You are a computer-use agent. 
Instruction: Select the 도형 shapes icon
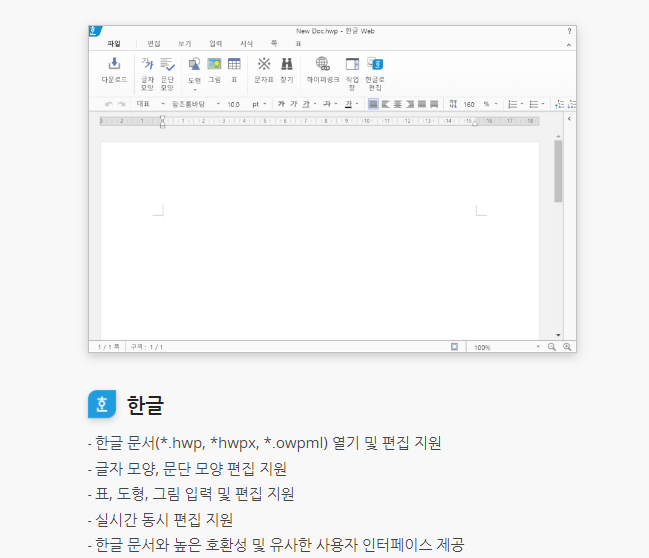coord(195,64)
